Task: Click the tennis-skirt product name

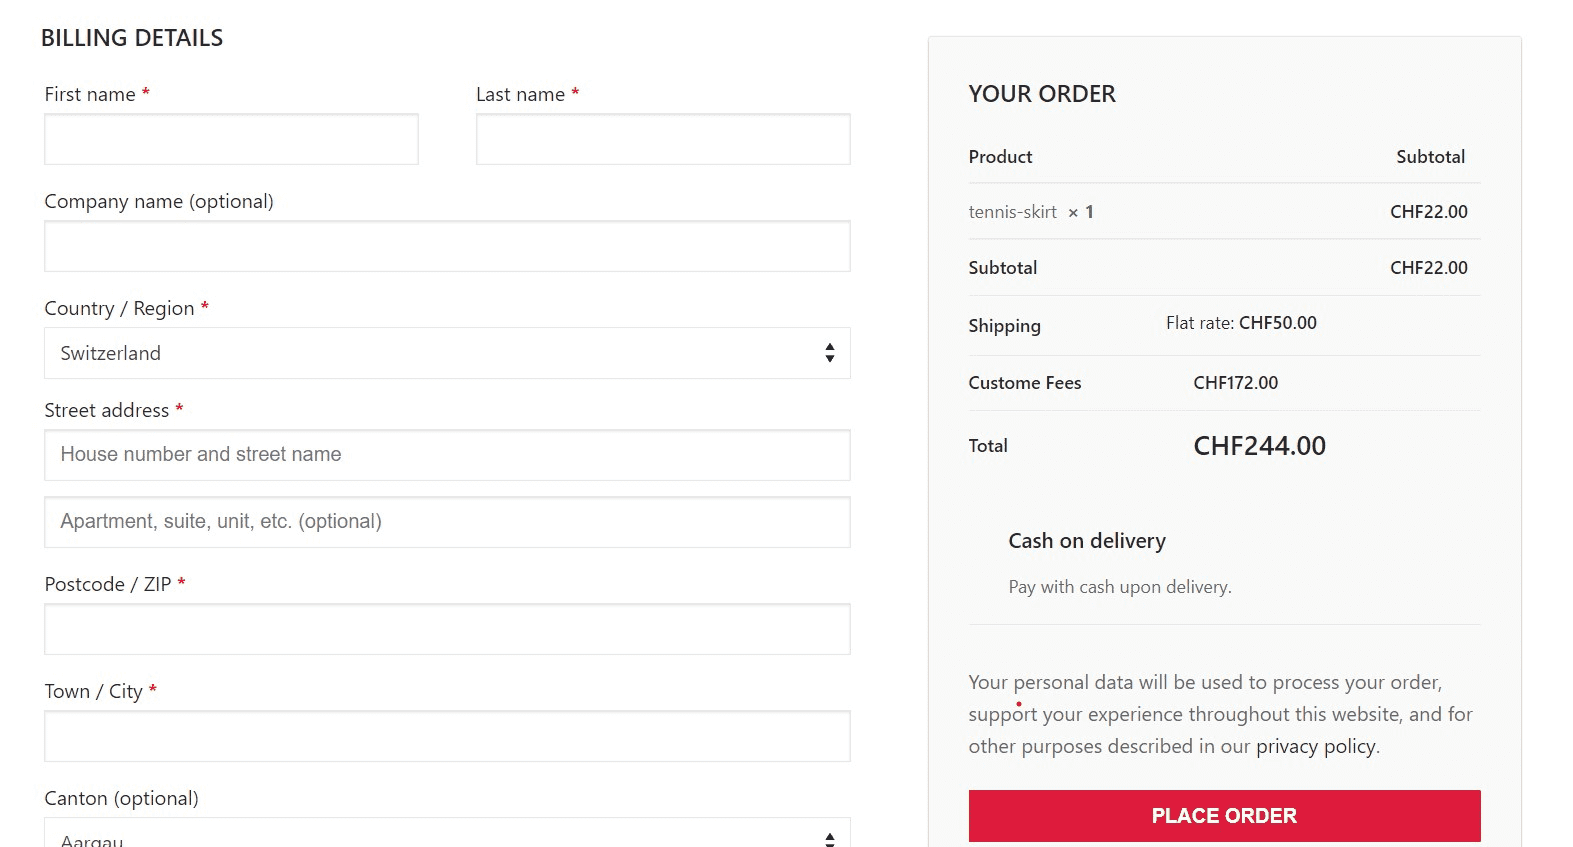Action: click(1012, 211)
